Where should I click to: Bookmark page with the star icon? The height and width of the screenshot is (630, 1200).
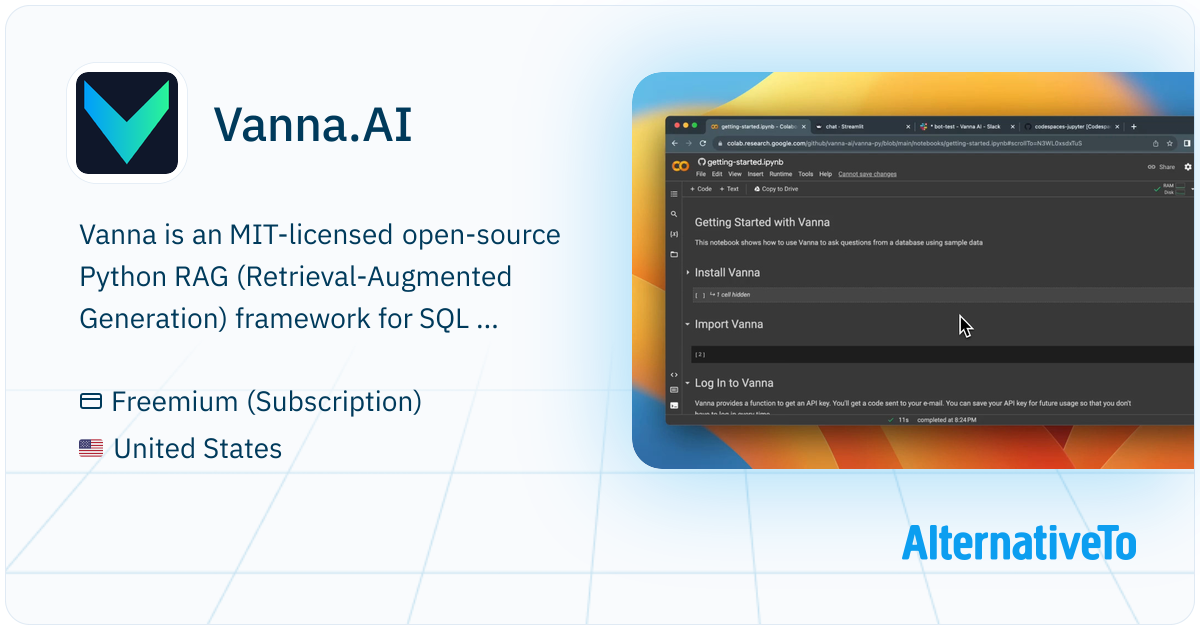tap(1170, 143)
